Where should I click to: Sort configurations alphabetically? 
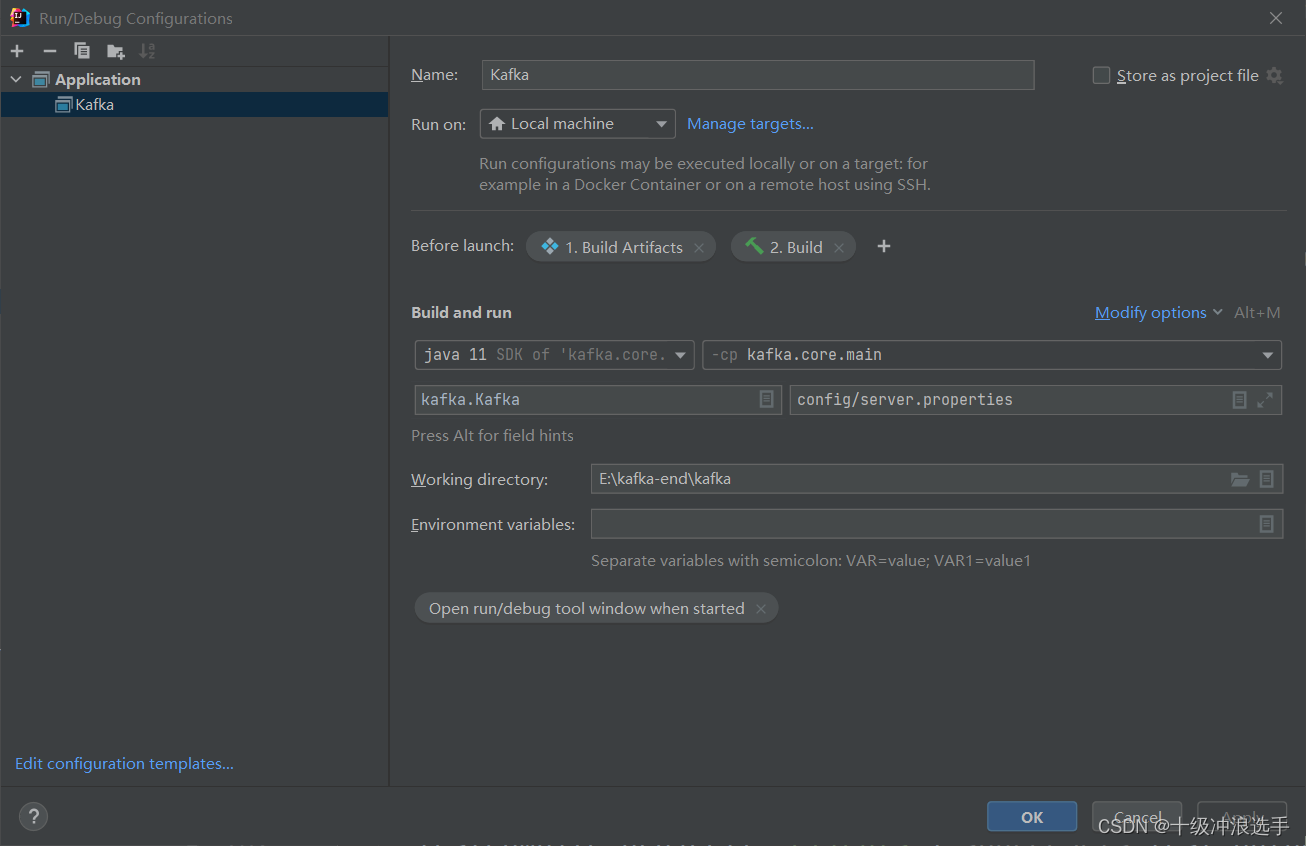[147, 51]
